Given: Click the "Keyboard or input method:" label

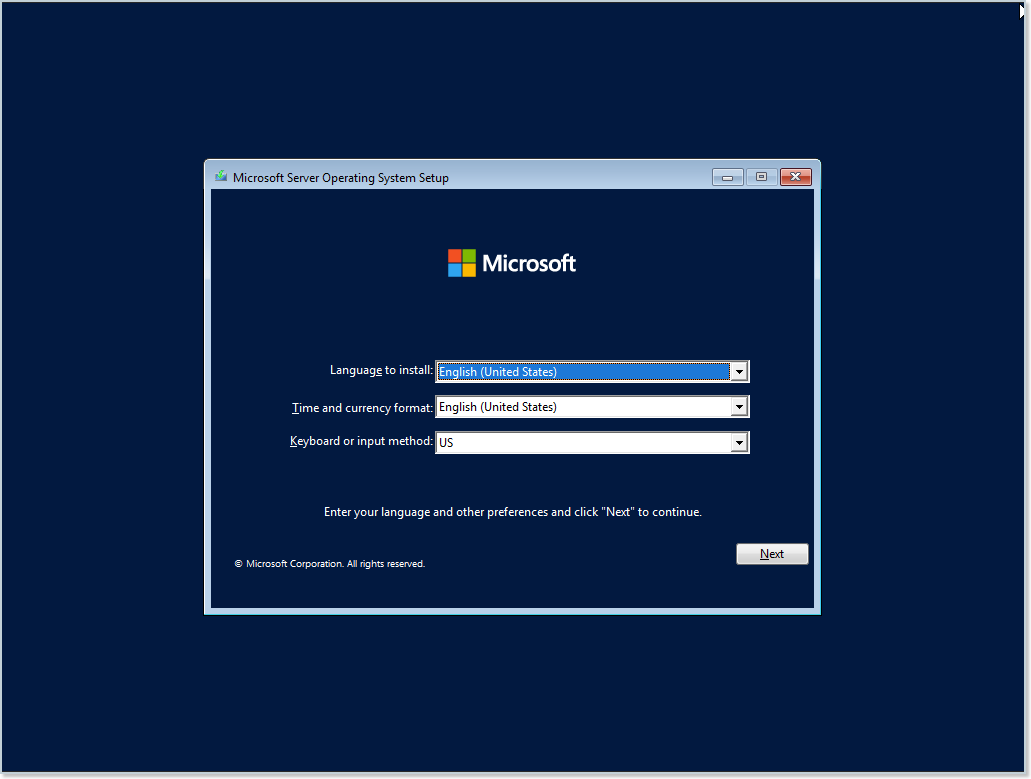Looking at the screenshot, I should tap(361, 441).
